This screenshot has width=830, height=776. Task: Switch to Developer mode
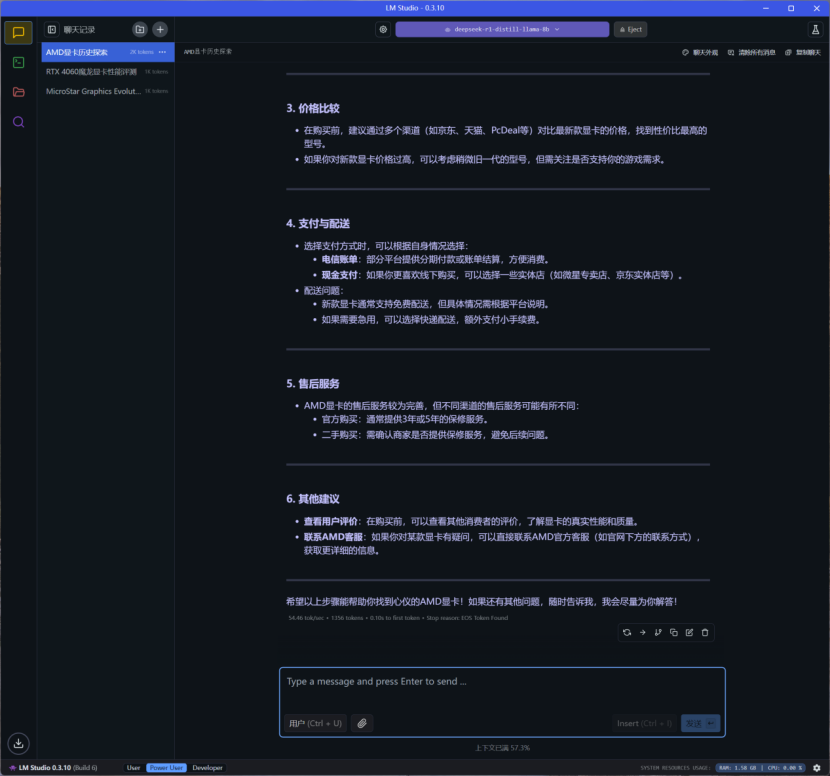point(208,768)
